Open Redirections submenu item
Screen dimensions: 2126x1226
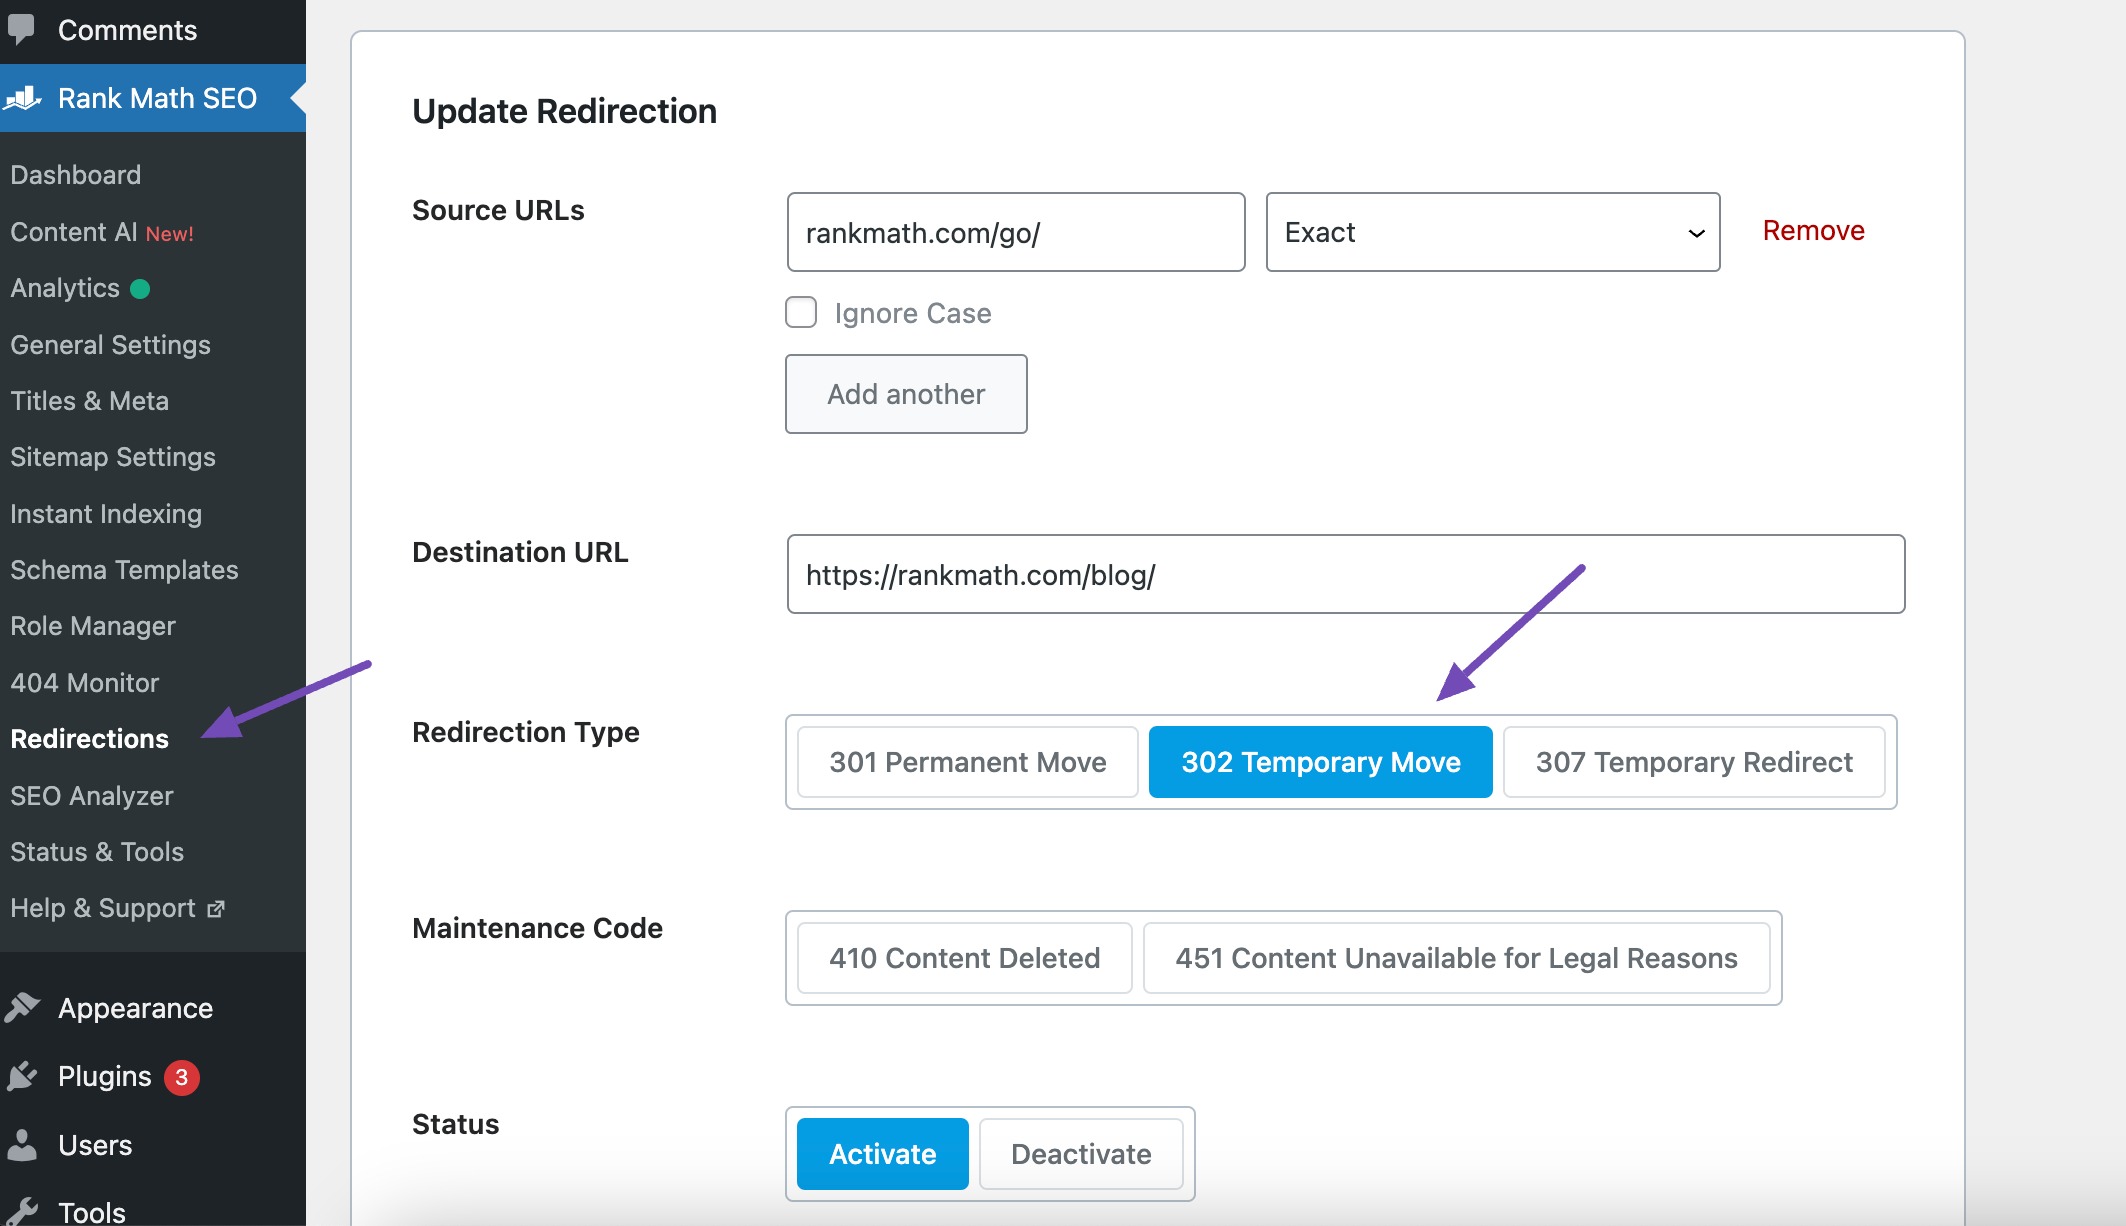tap(89, 739)
